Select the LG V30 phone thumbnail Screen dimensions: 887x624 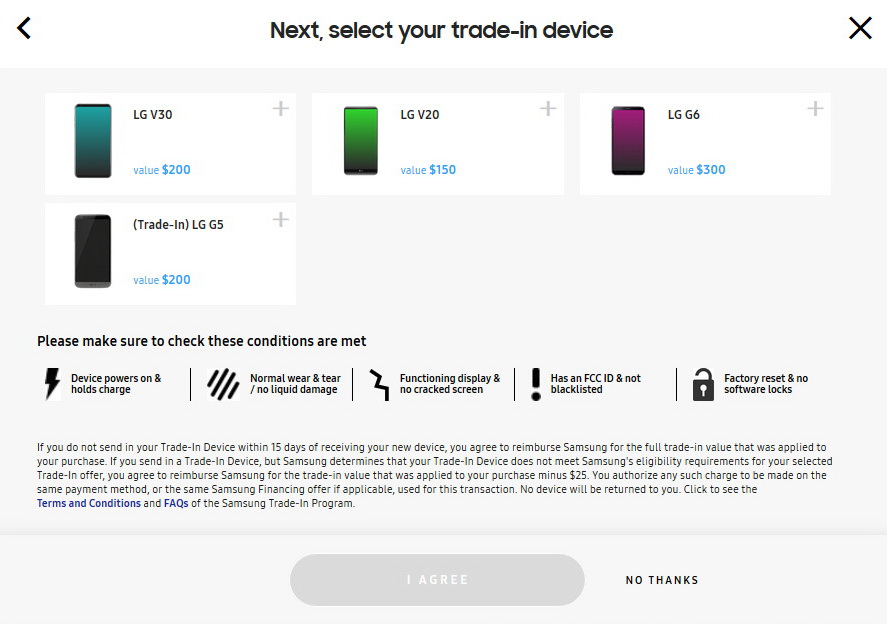coord(93,142)
